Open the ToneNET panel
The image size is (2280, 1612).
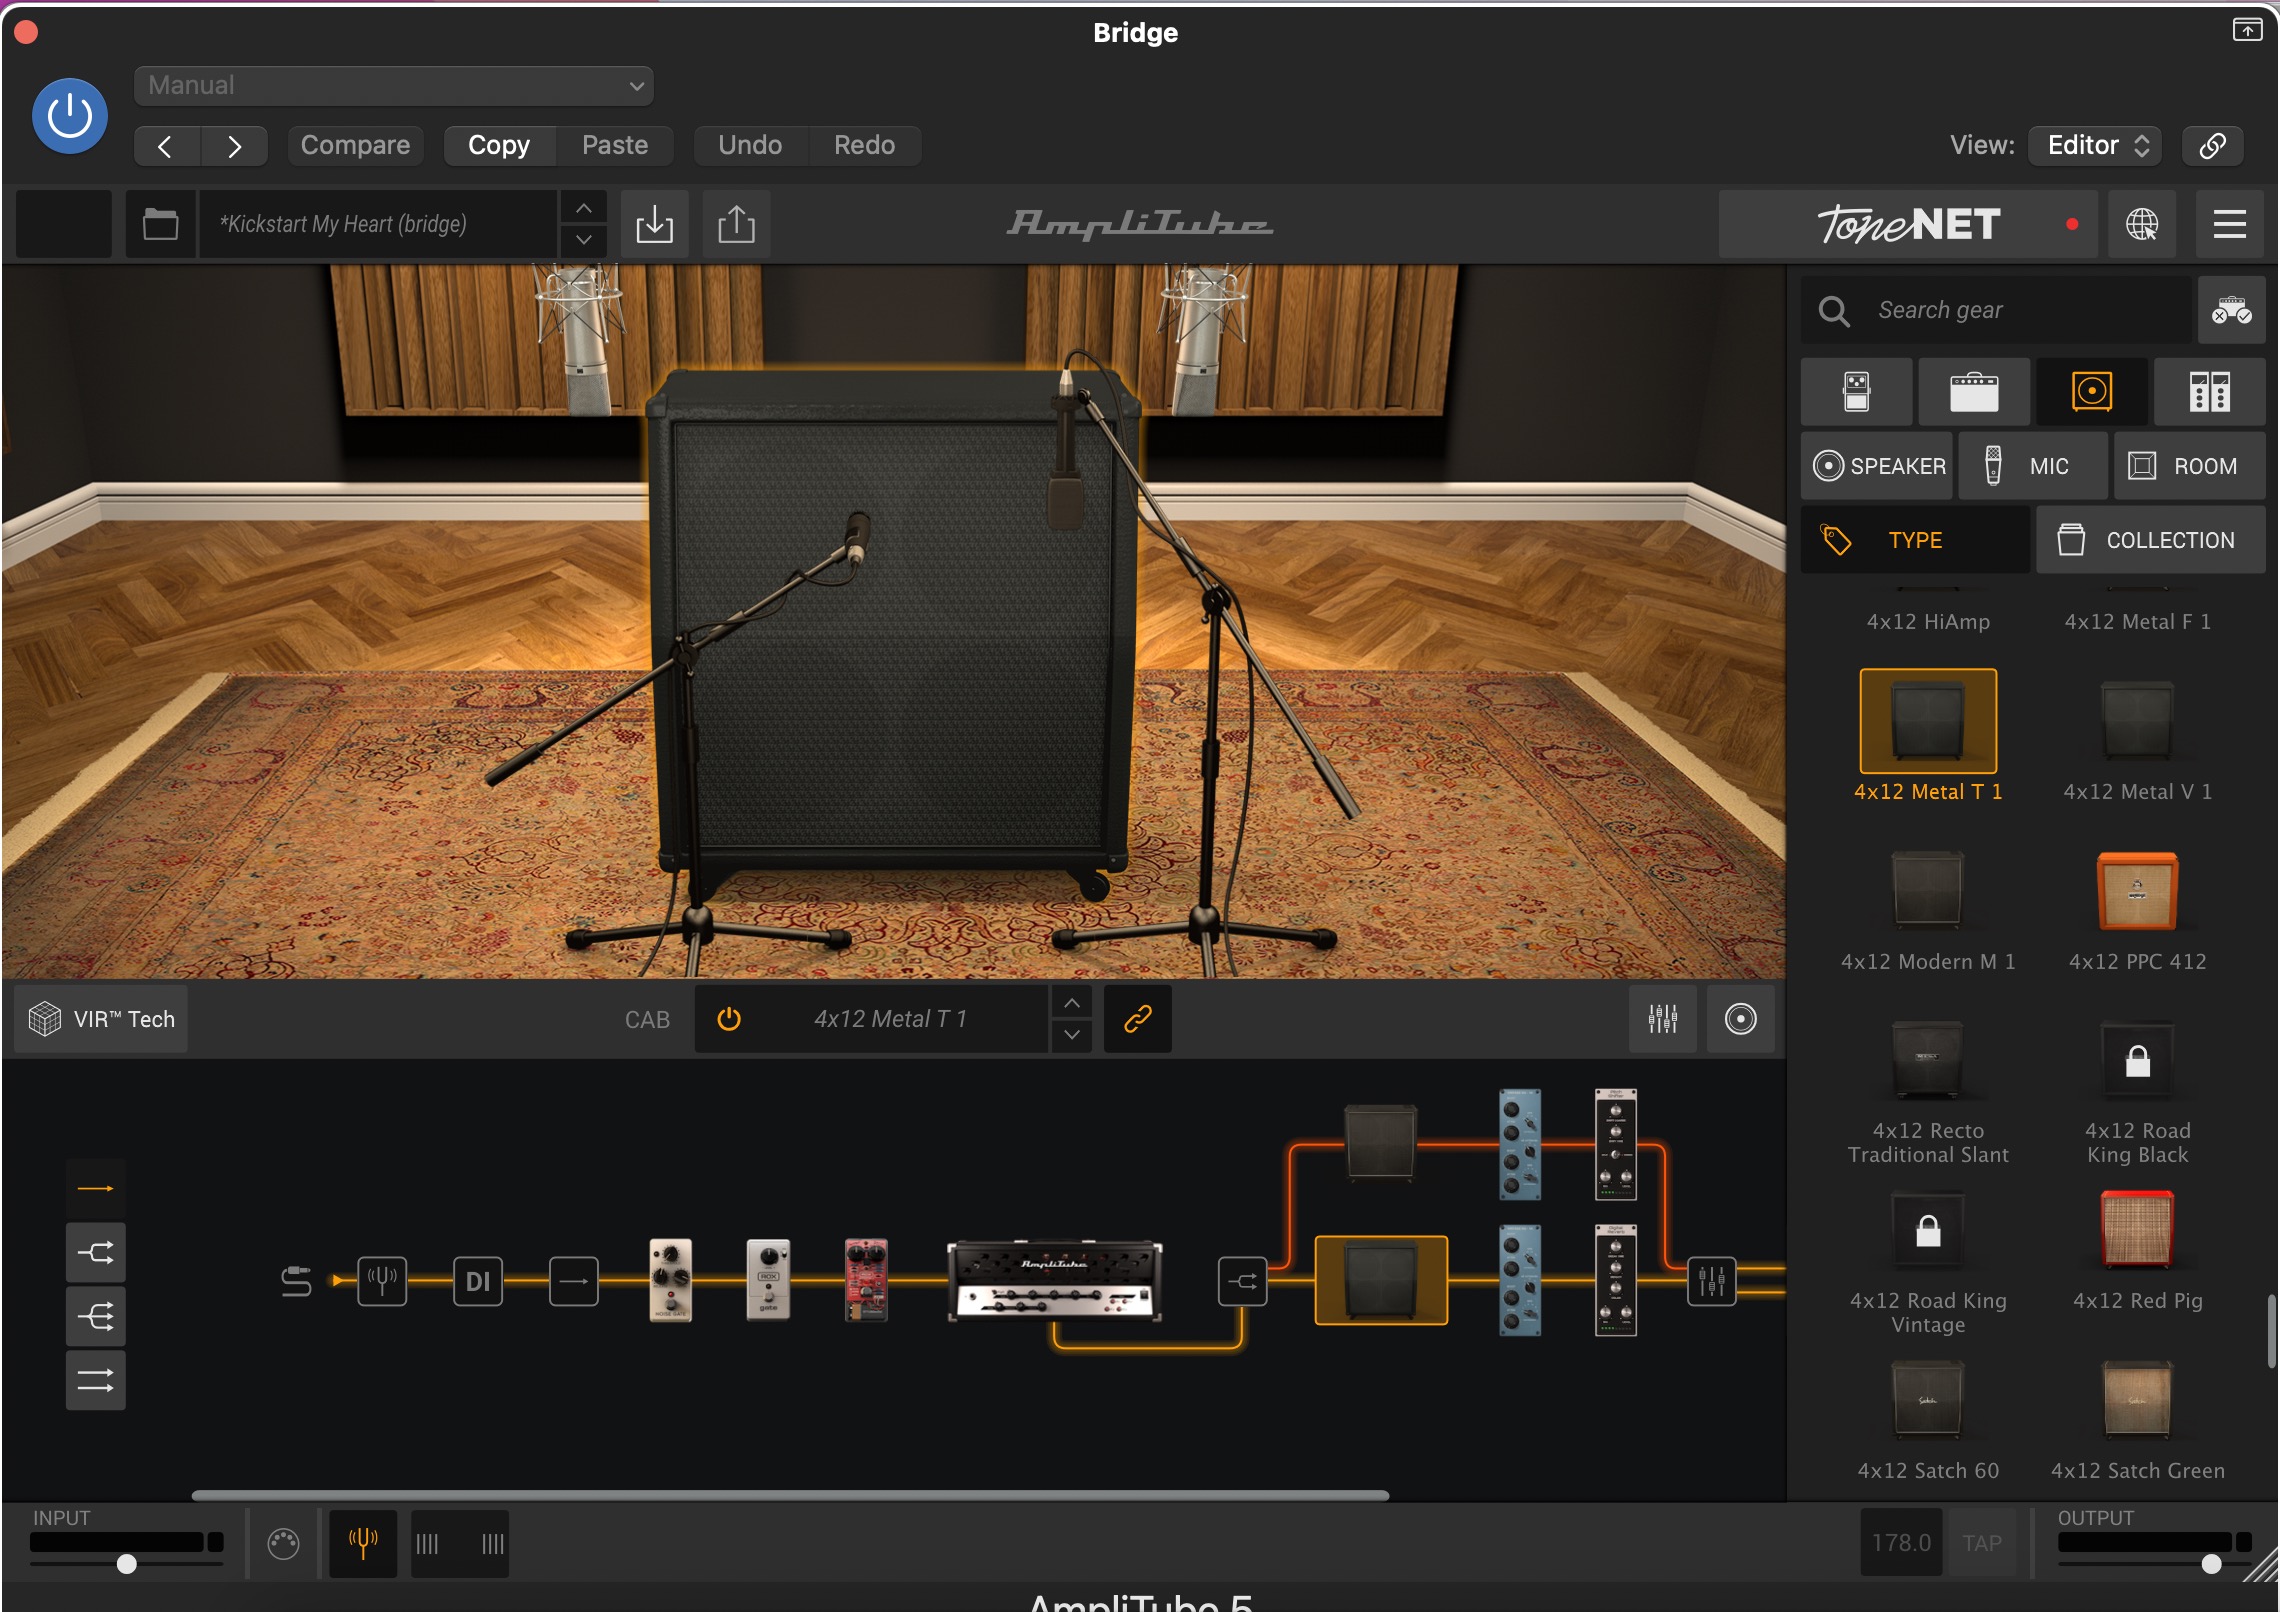point(1908,224)
